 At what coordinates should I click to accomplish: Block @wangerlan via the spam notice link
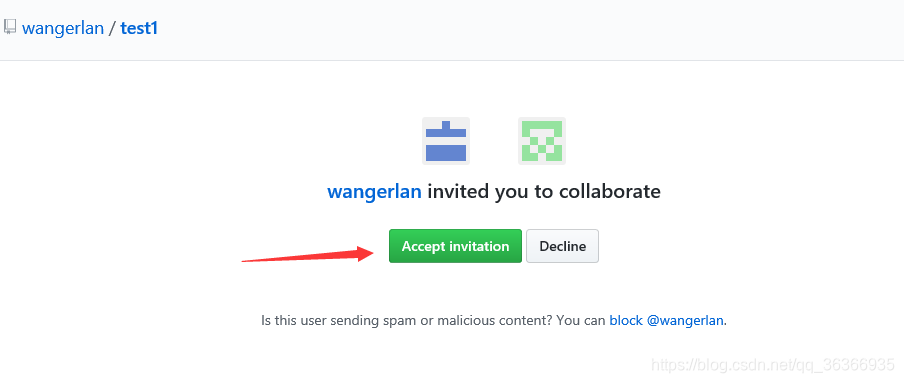(666, 321)
